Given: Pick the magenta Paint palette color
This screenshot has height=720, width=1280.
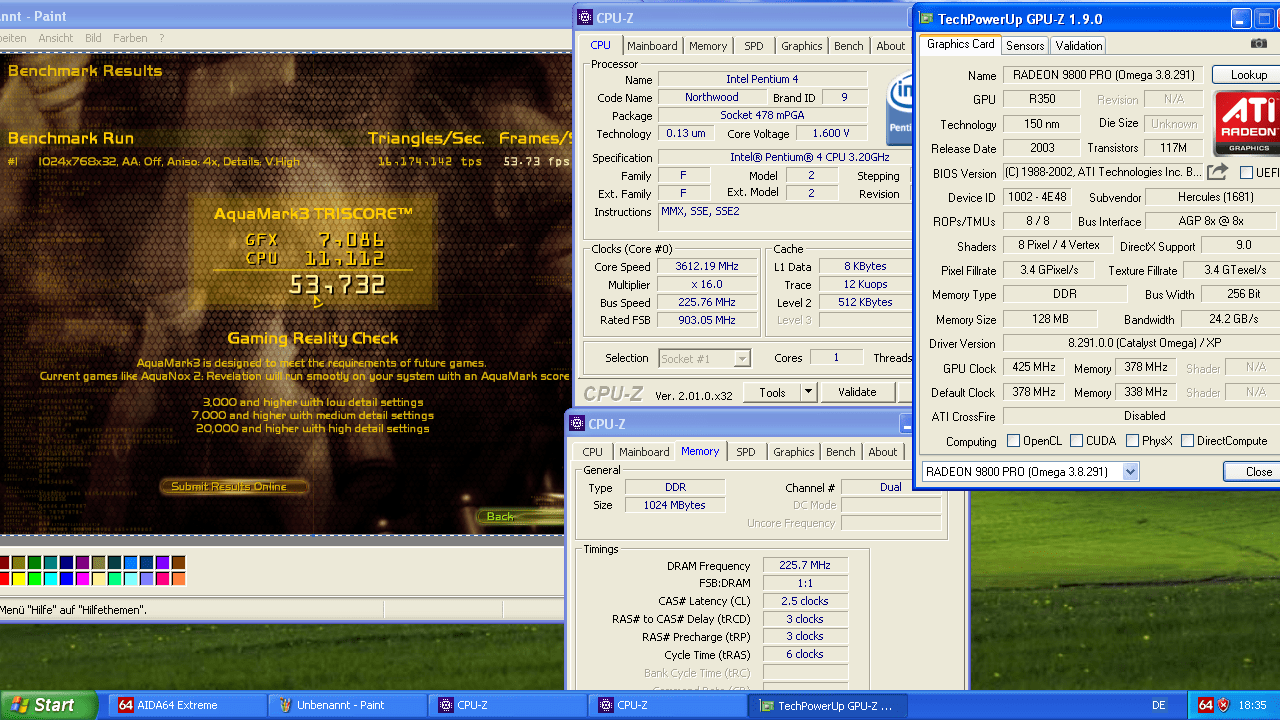Looking at the screenshot, I should [x=83, y=579].
